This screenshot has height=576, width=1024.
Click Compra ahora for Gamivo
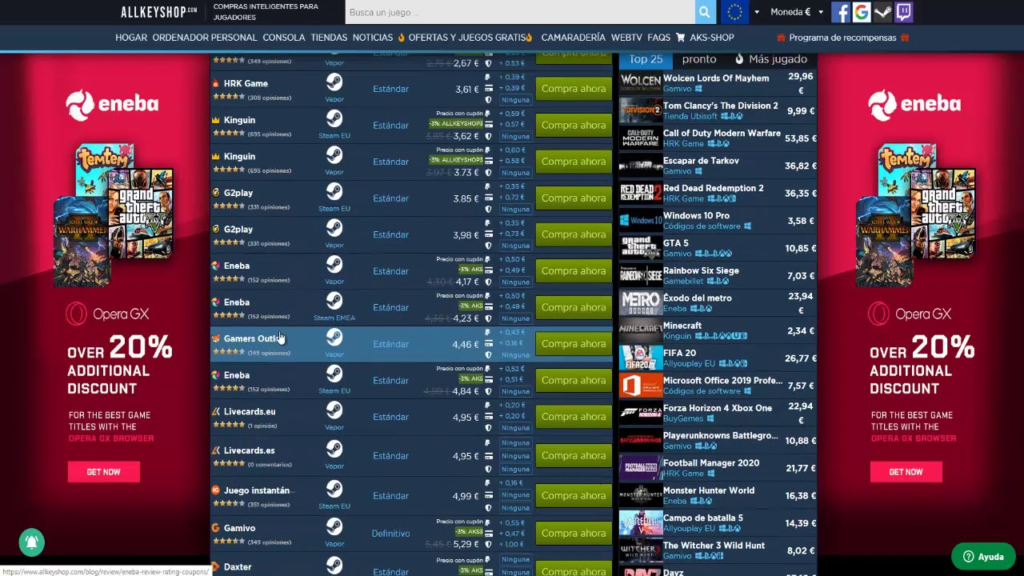pyautogui.click(x=573, y=533)
